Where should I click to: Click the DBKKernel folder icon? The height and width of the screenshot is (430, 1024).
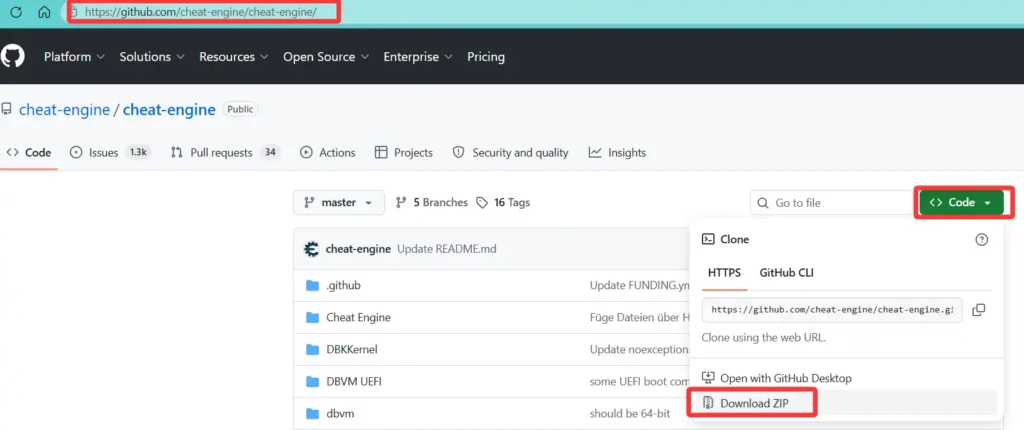312,350
